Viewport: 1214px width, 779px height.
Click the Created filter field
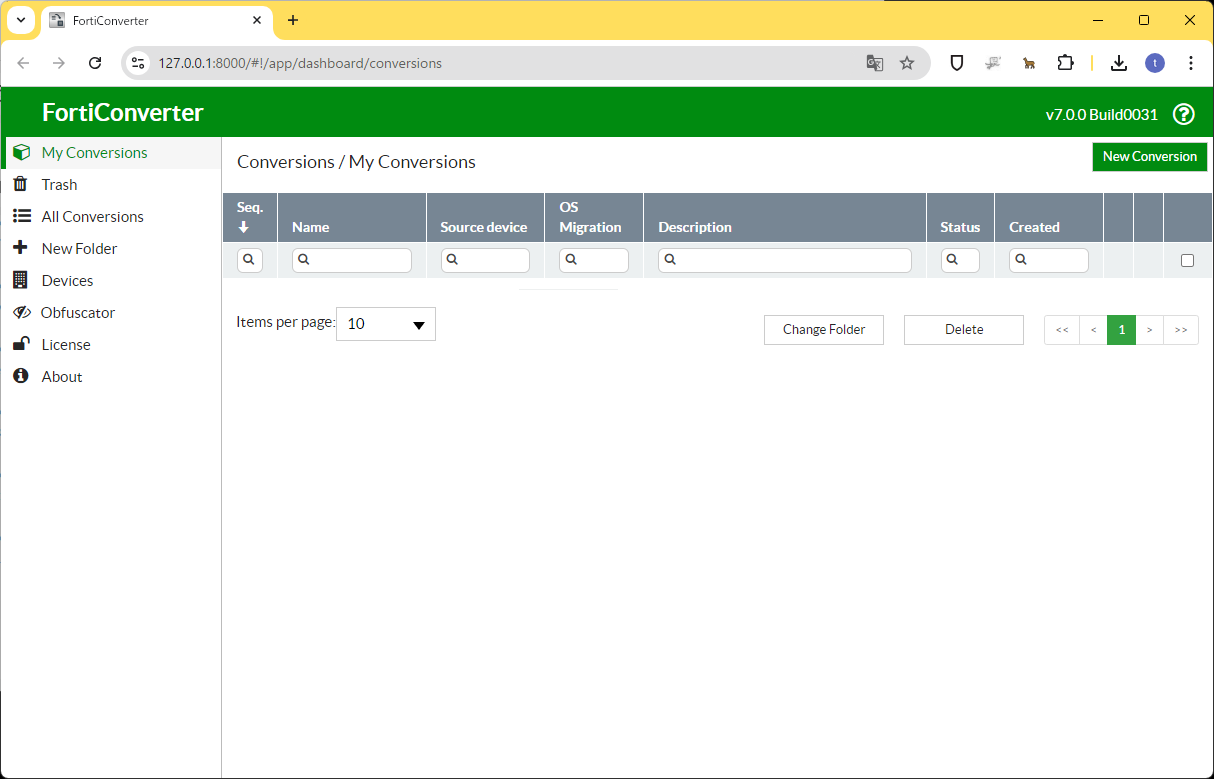tap(1049, 260)
